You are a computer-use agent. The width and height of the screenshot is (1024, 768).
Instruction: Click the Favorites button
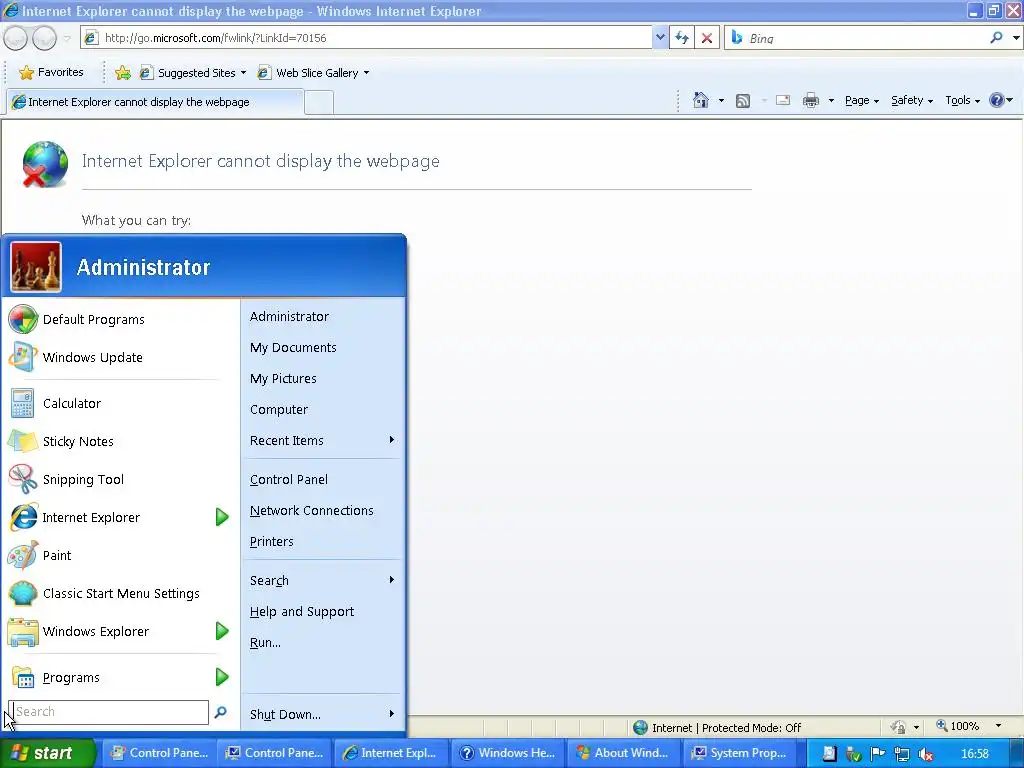click(51, 72)
